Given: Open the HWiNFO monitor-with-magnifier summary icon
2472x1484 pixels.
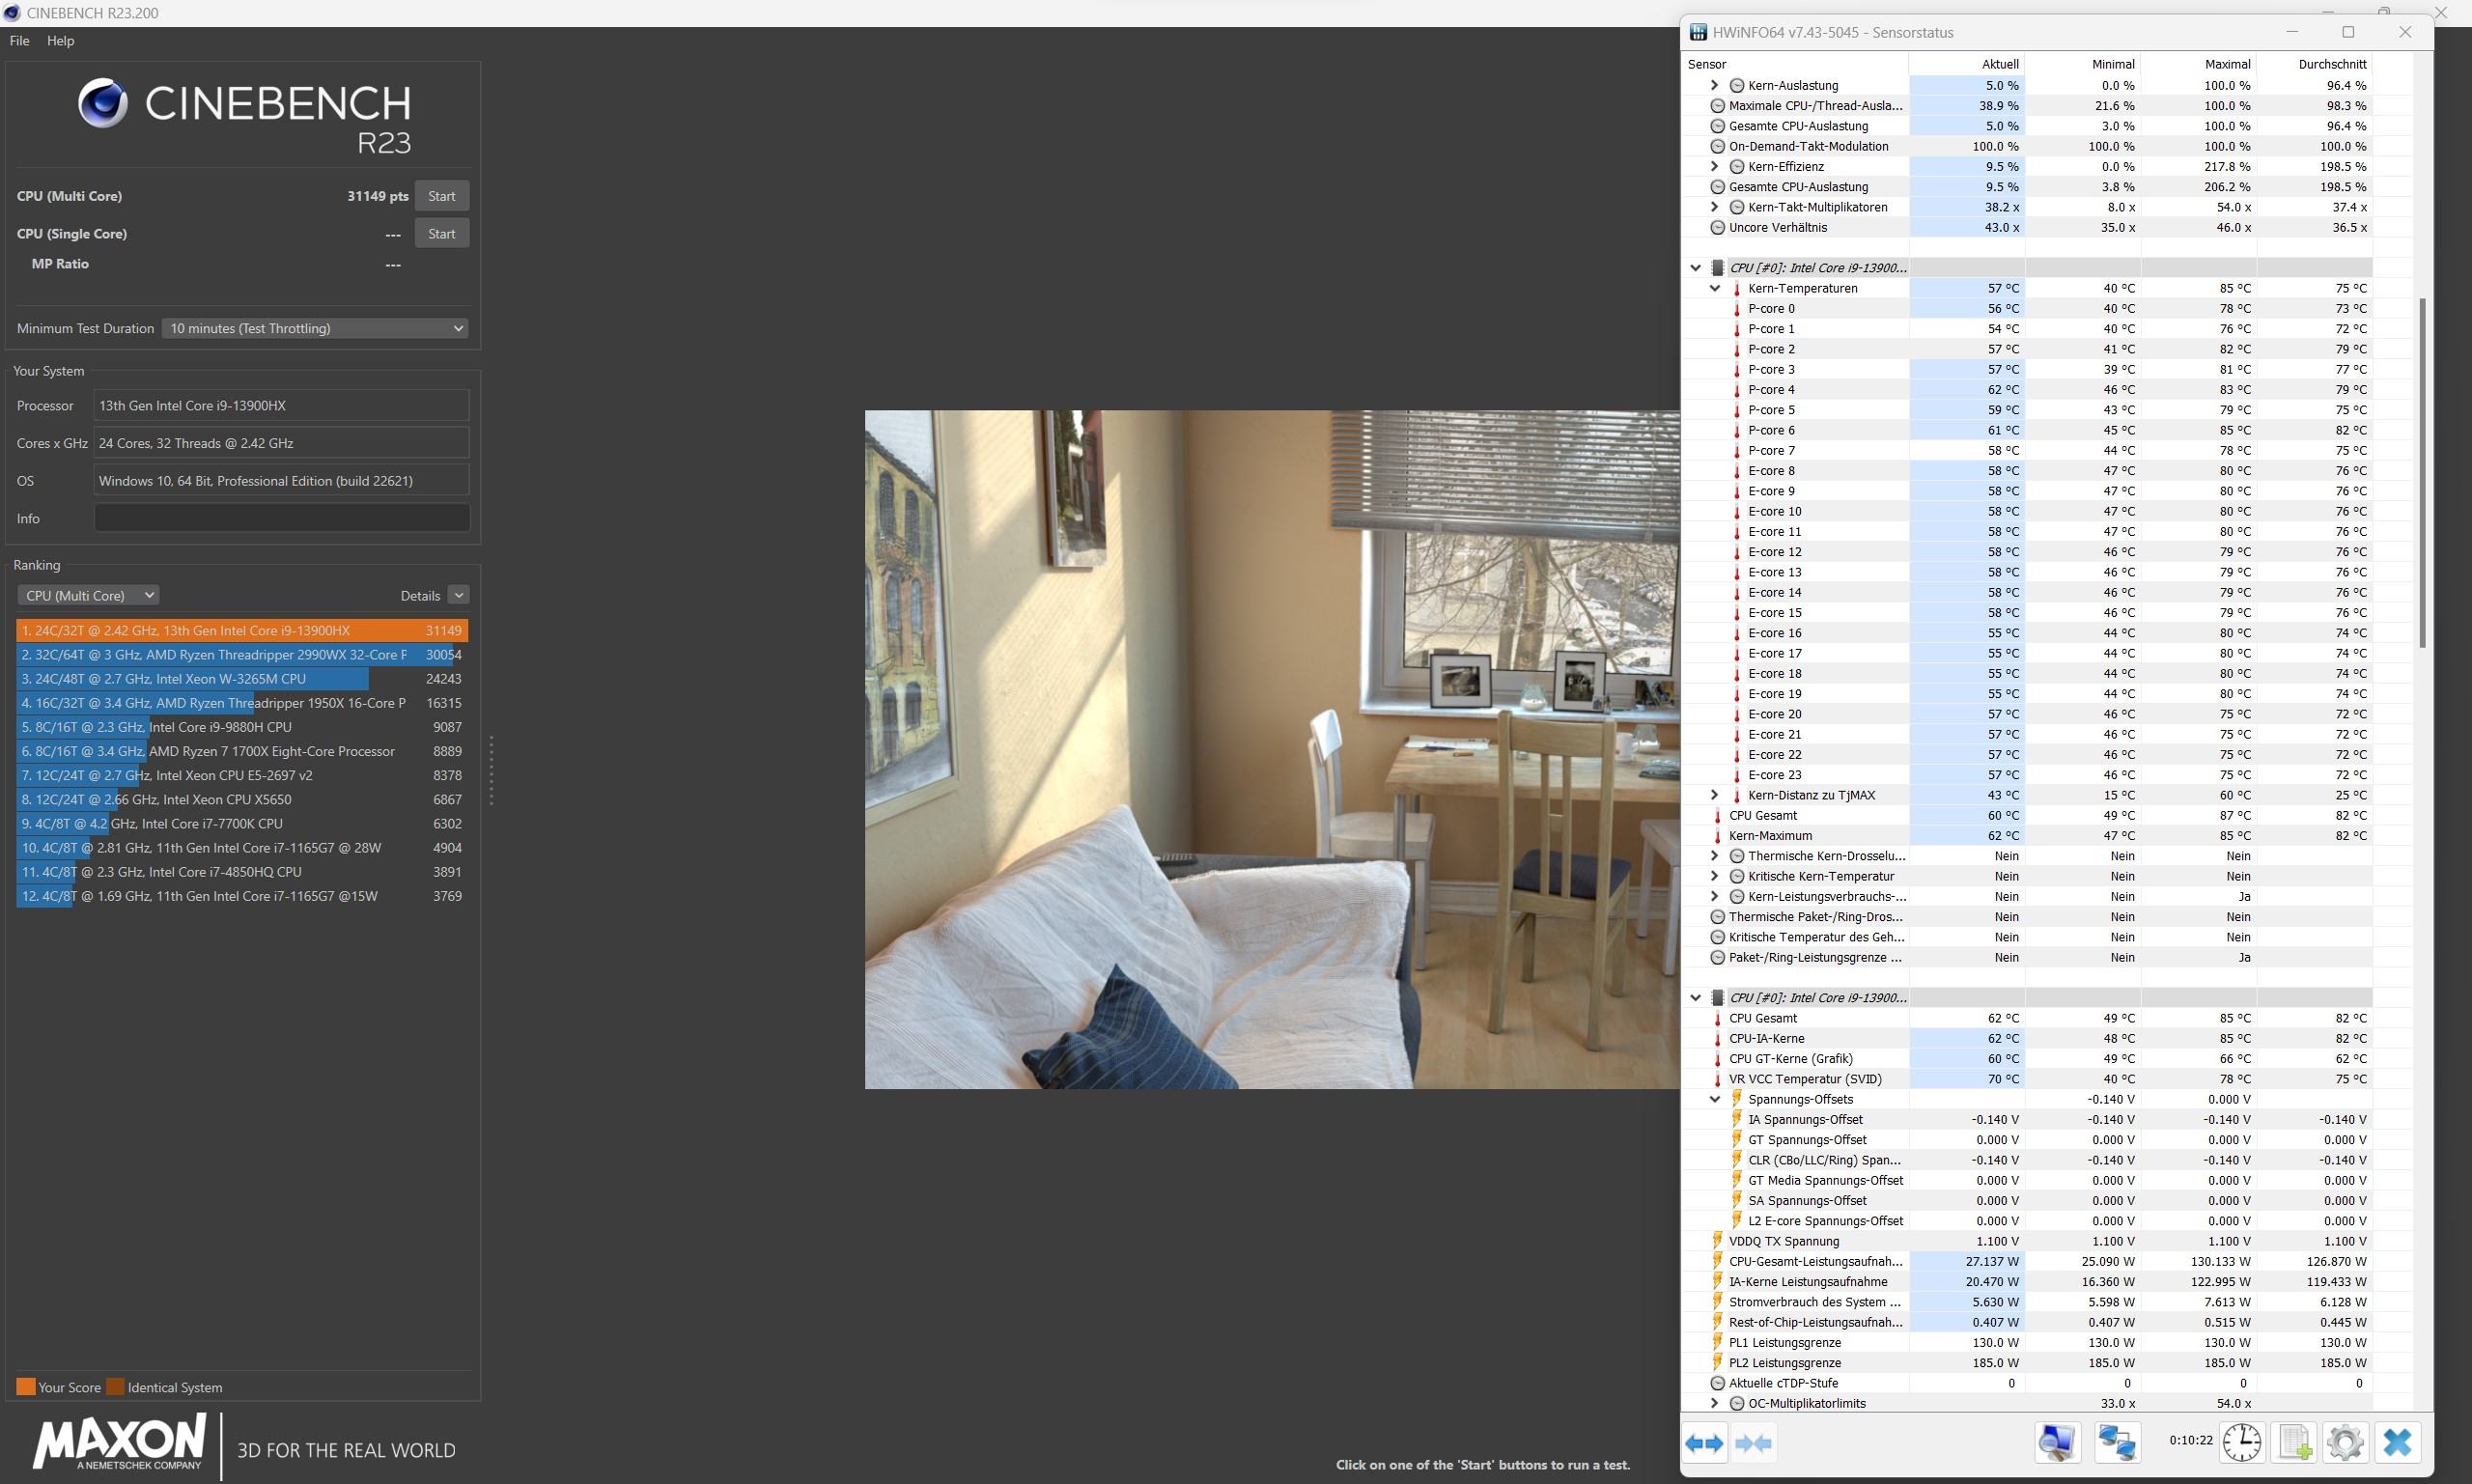Looking at the screenshot, I should 2057,1442.
